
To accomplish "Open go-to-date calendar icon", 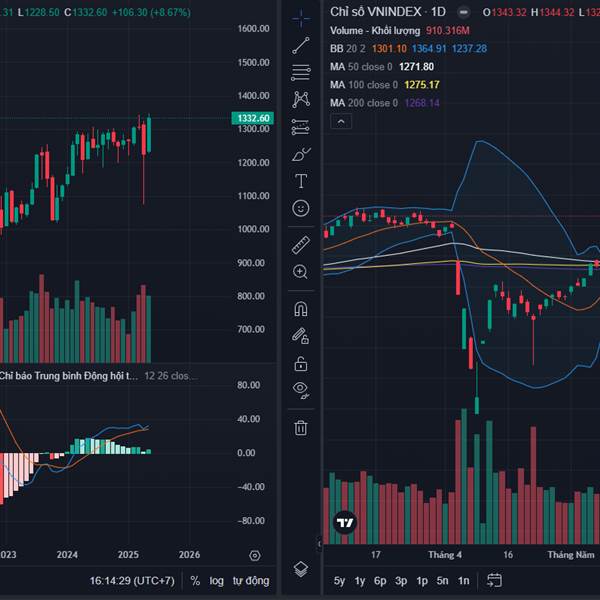I will 494,580.
